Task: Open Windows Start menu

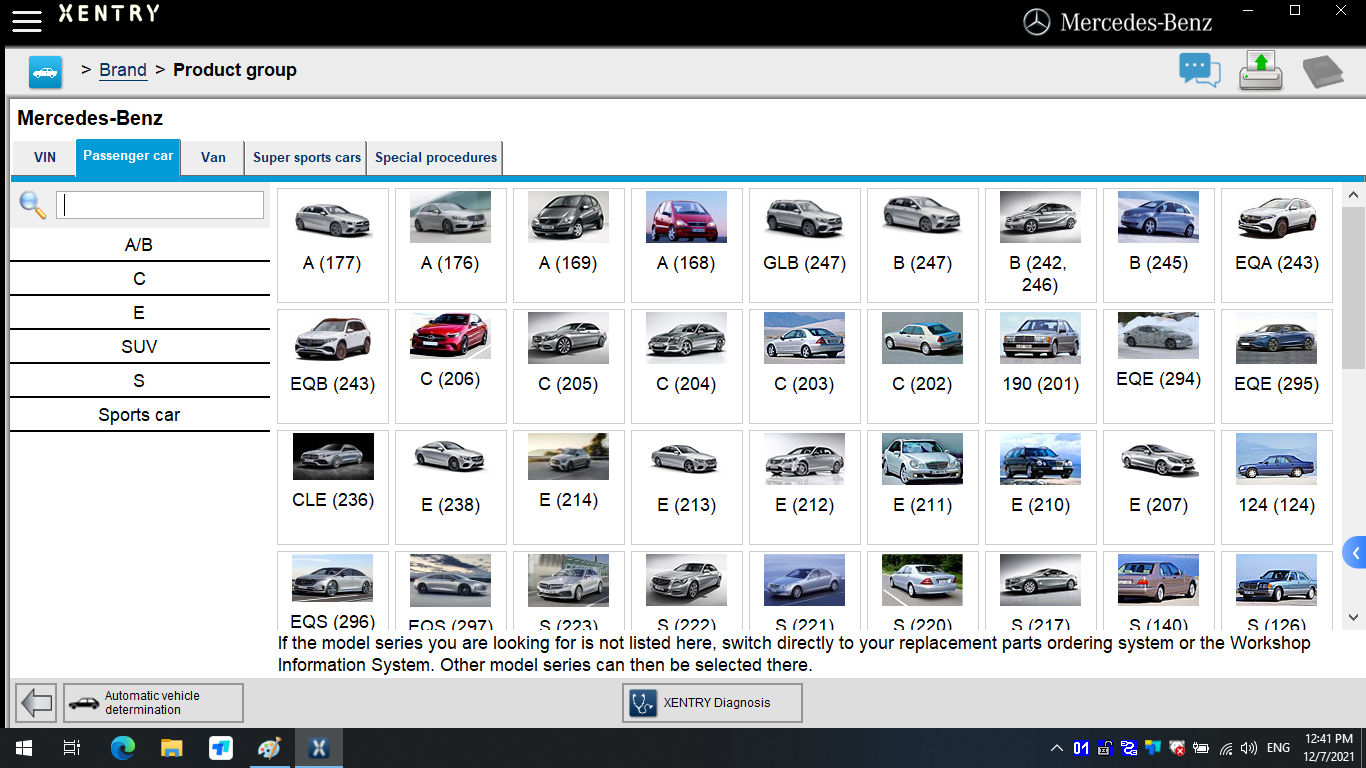Action: click(23, 748)
